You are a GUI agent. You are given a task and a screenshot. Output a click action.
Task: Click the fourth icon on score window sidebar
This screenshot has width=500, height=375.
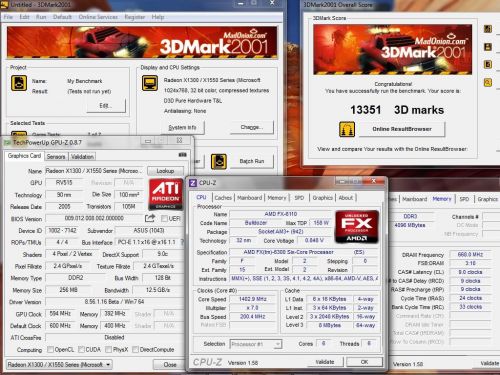point(488,82)
